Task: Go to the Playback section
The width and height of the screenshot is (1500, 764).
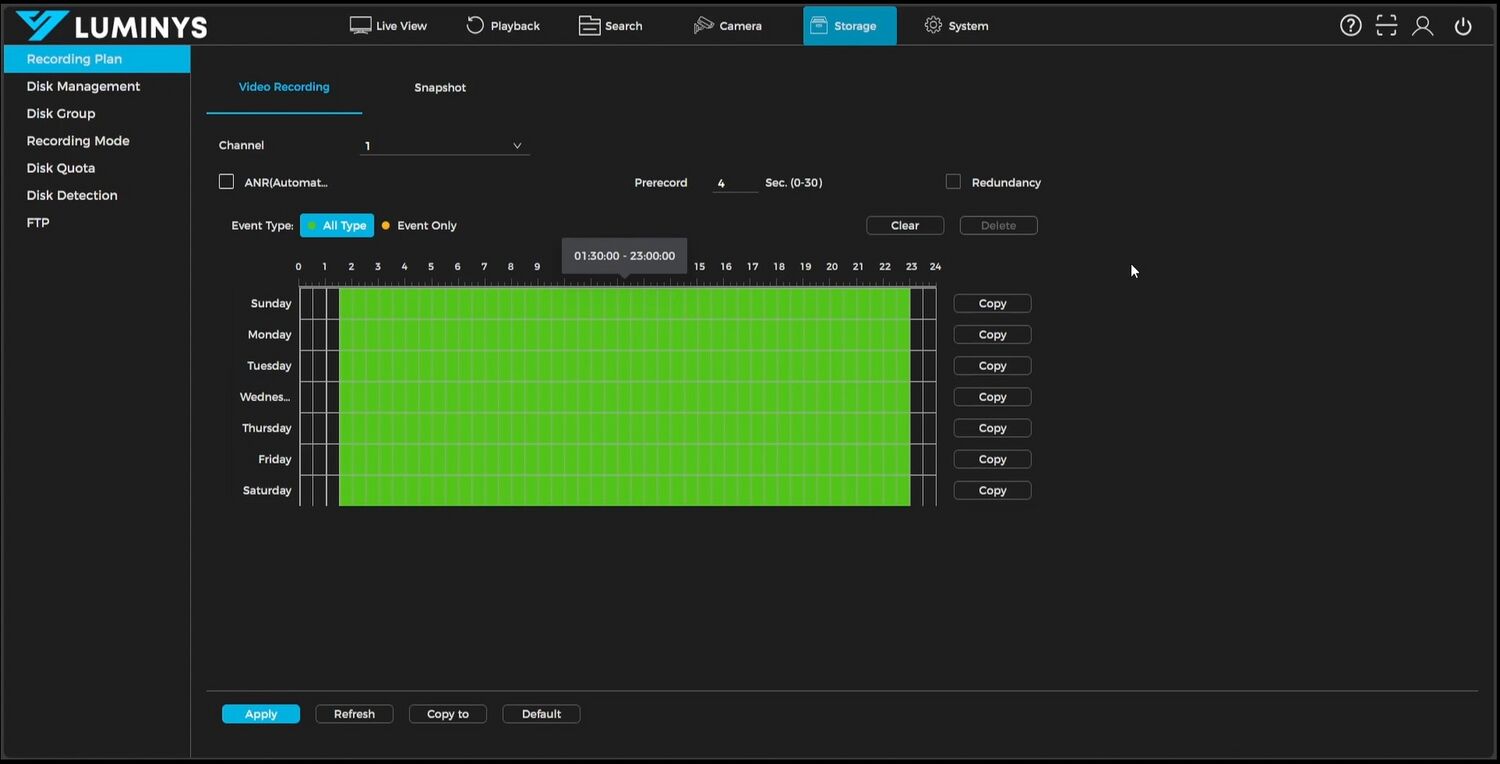Action: tap(503, 26)
